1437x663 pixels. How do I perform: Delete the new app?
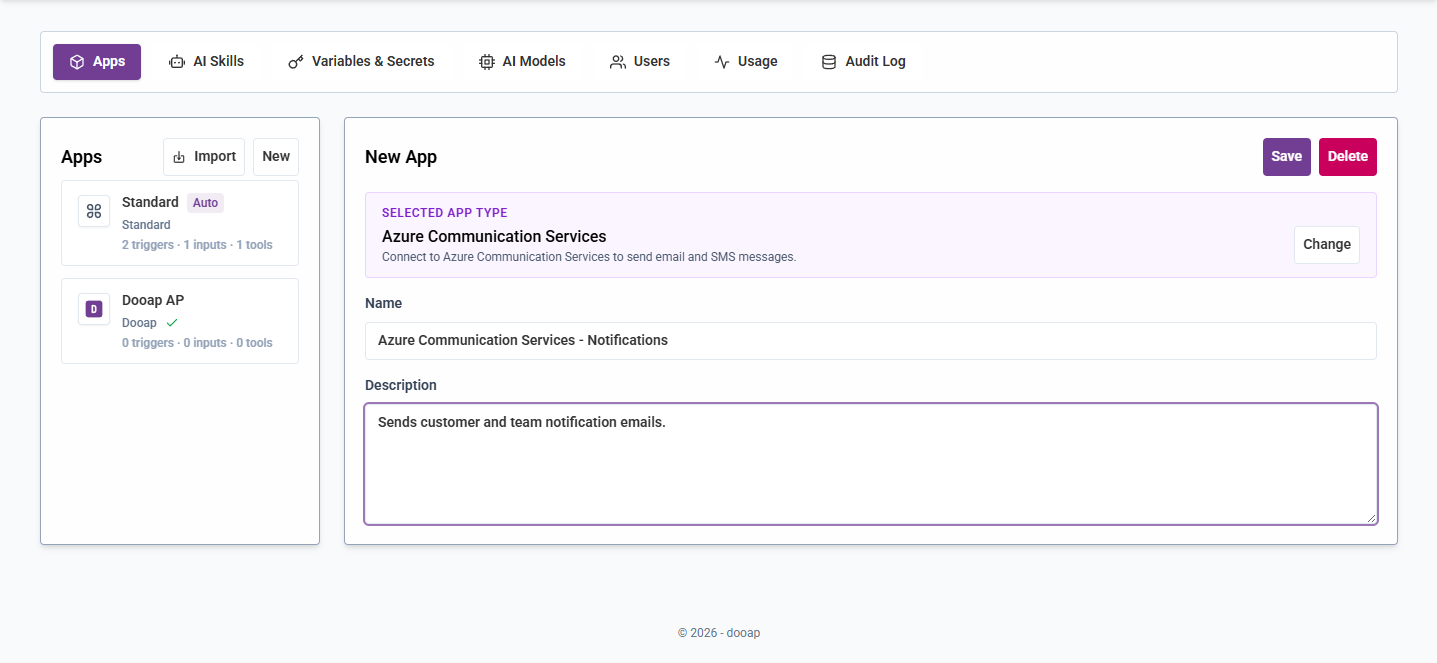coord(1348,157)
